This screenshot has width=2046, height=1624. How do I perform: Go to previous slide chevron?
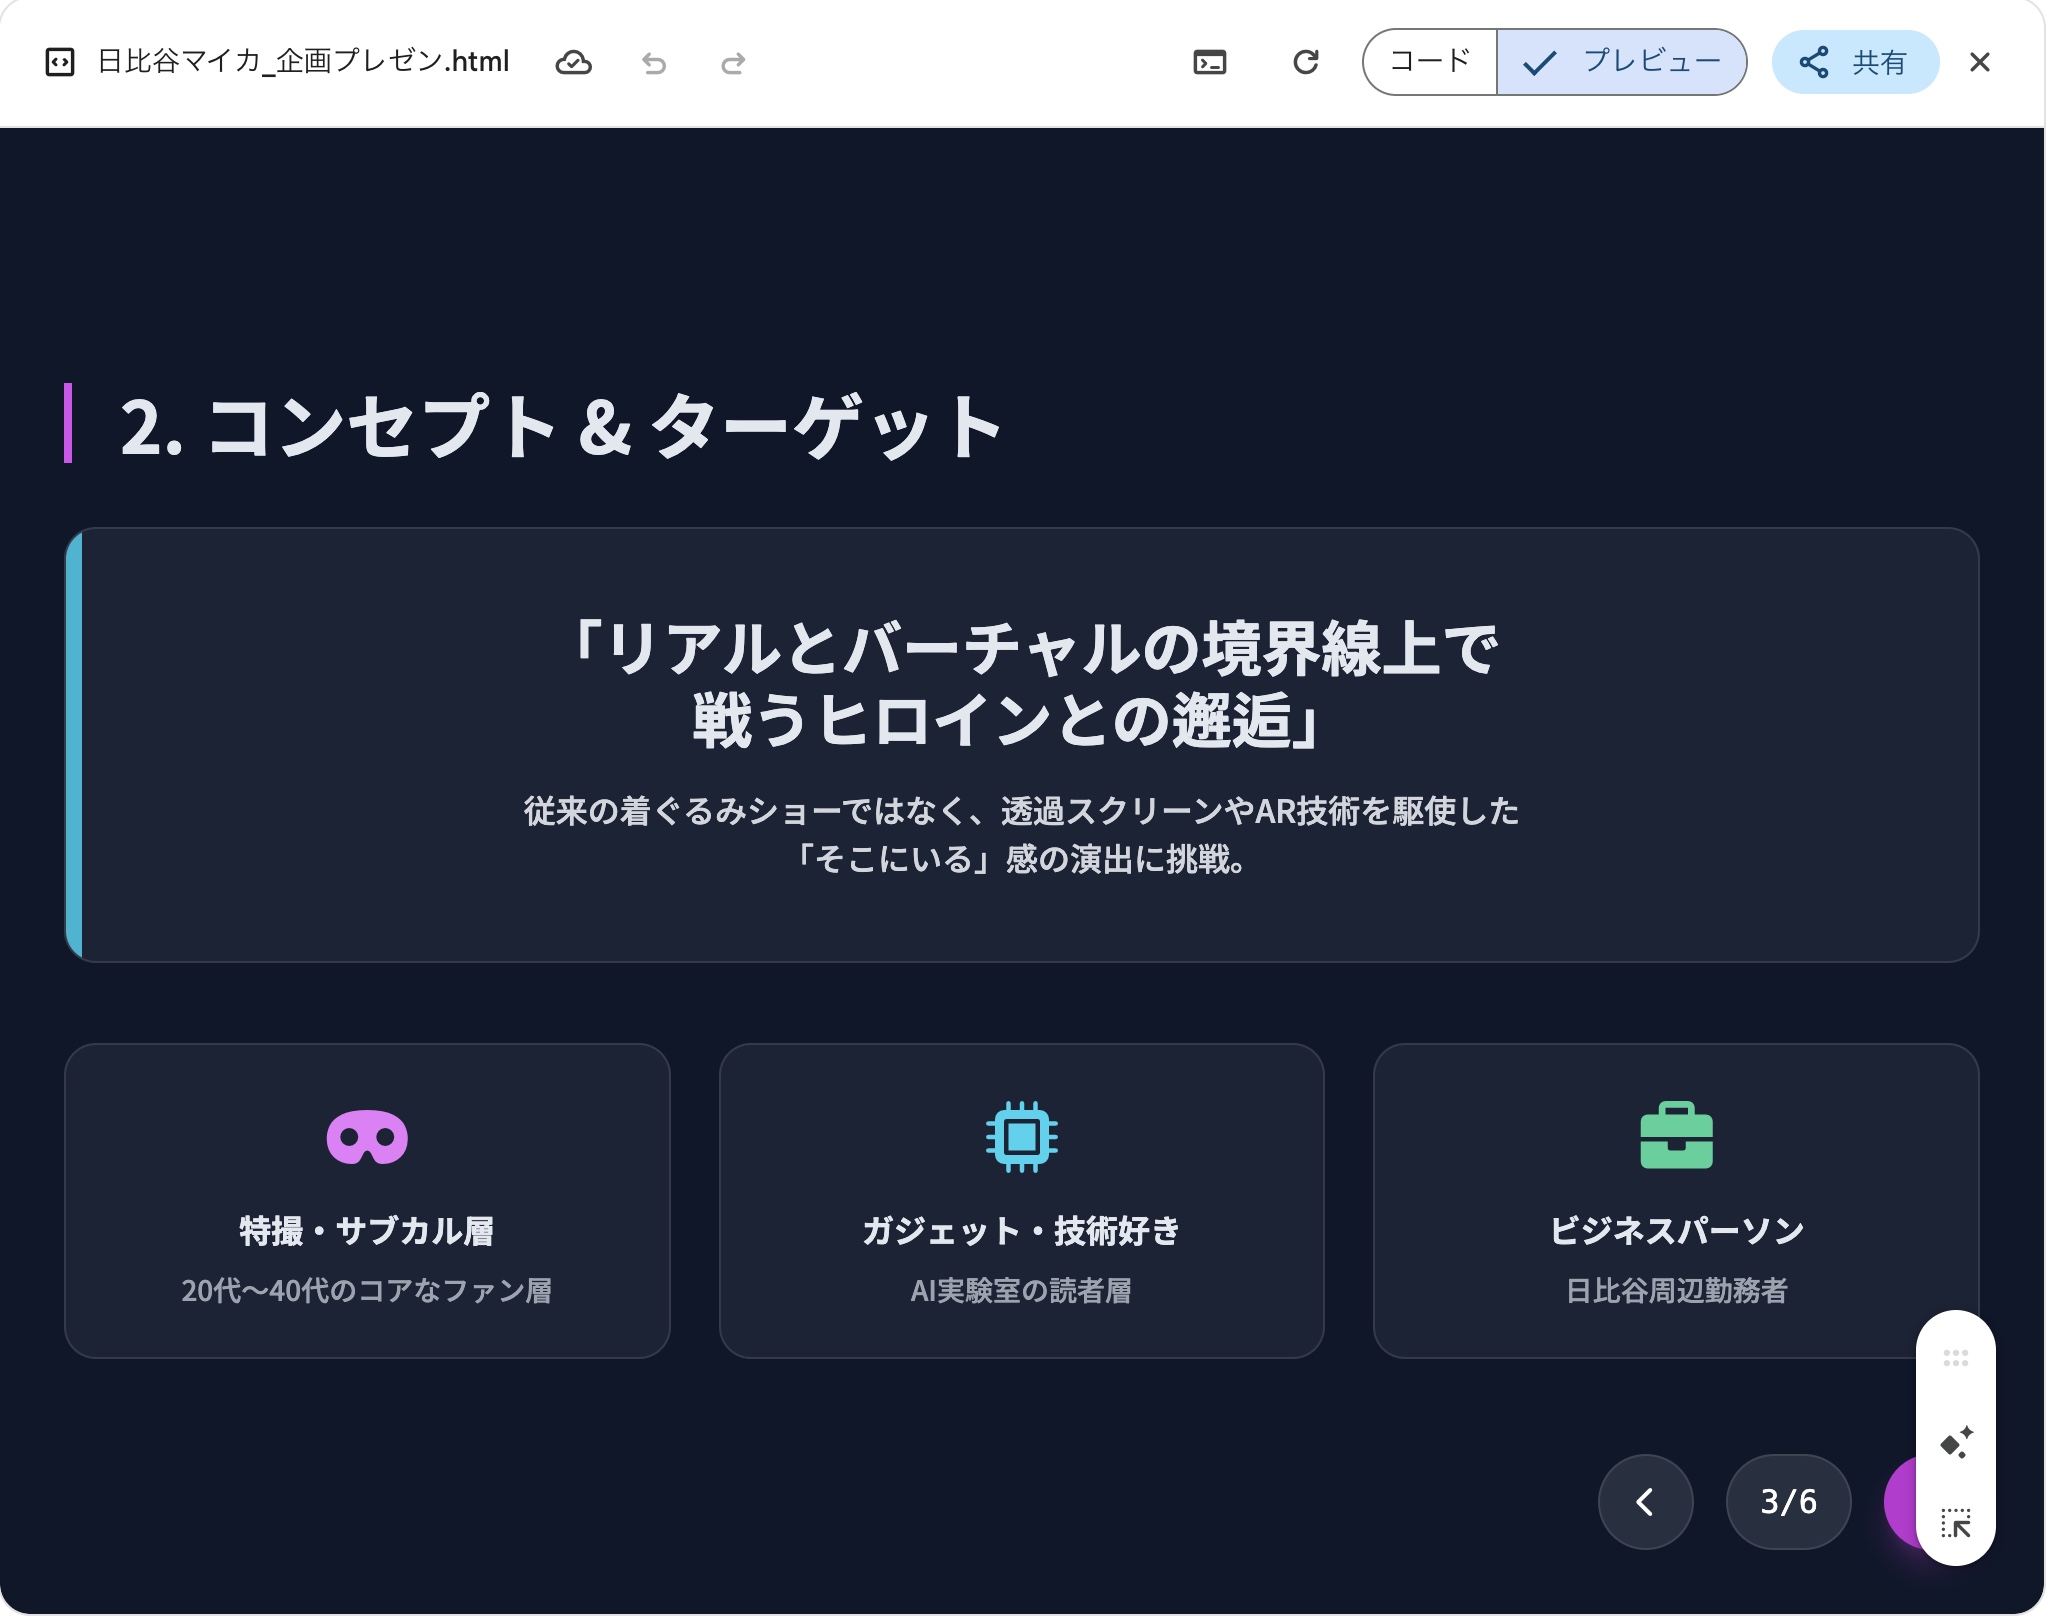[1645, 1501]
